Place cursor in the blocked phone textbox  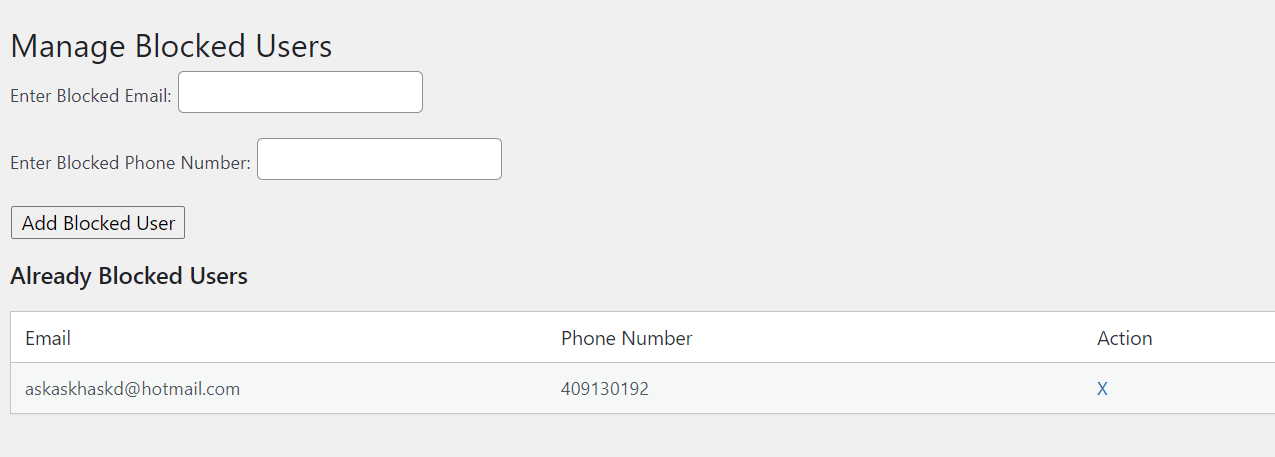pos(379,159)
